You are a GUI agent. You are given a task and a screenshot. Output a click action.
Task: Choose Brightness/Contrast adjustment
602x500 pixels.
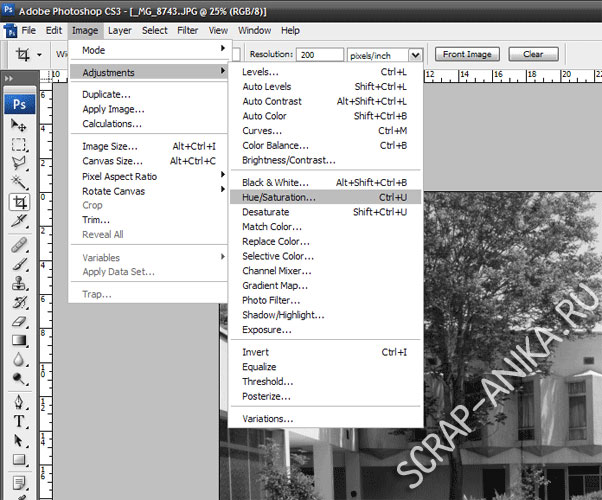coord(288,160)
